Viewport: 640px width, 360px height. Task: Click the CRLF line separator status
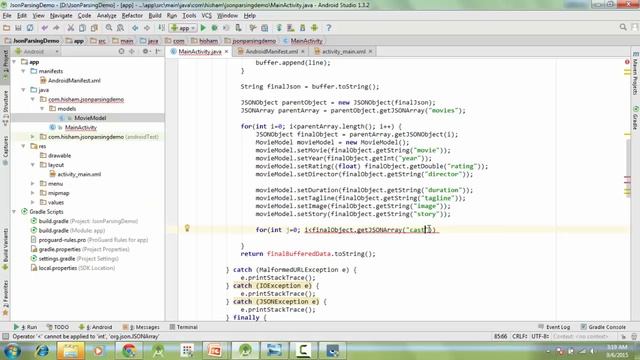(x=520, y=336)
